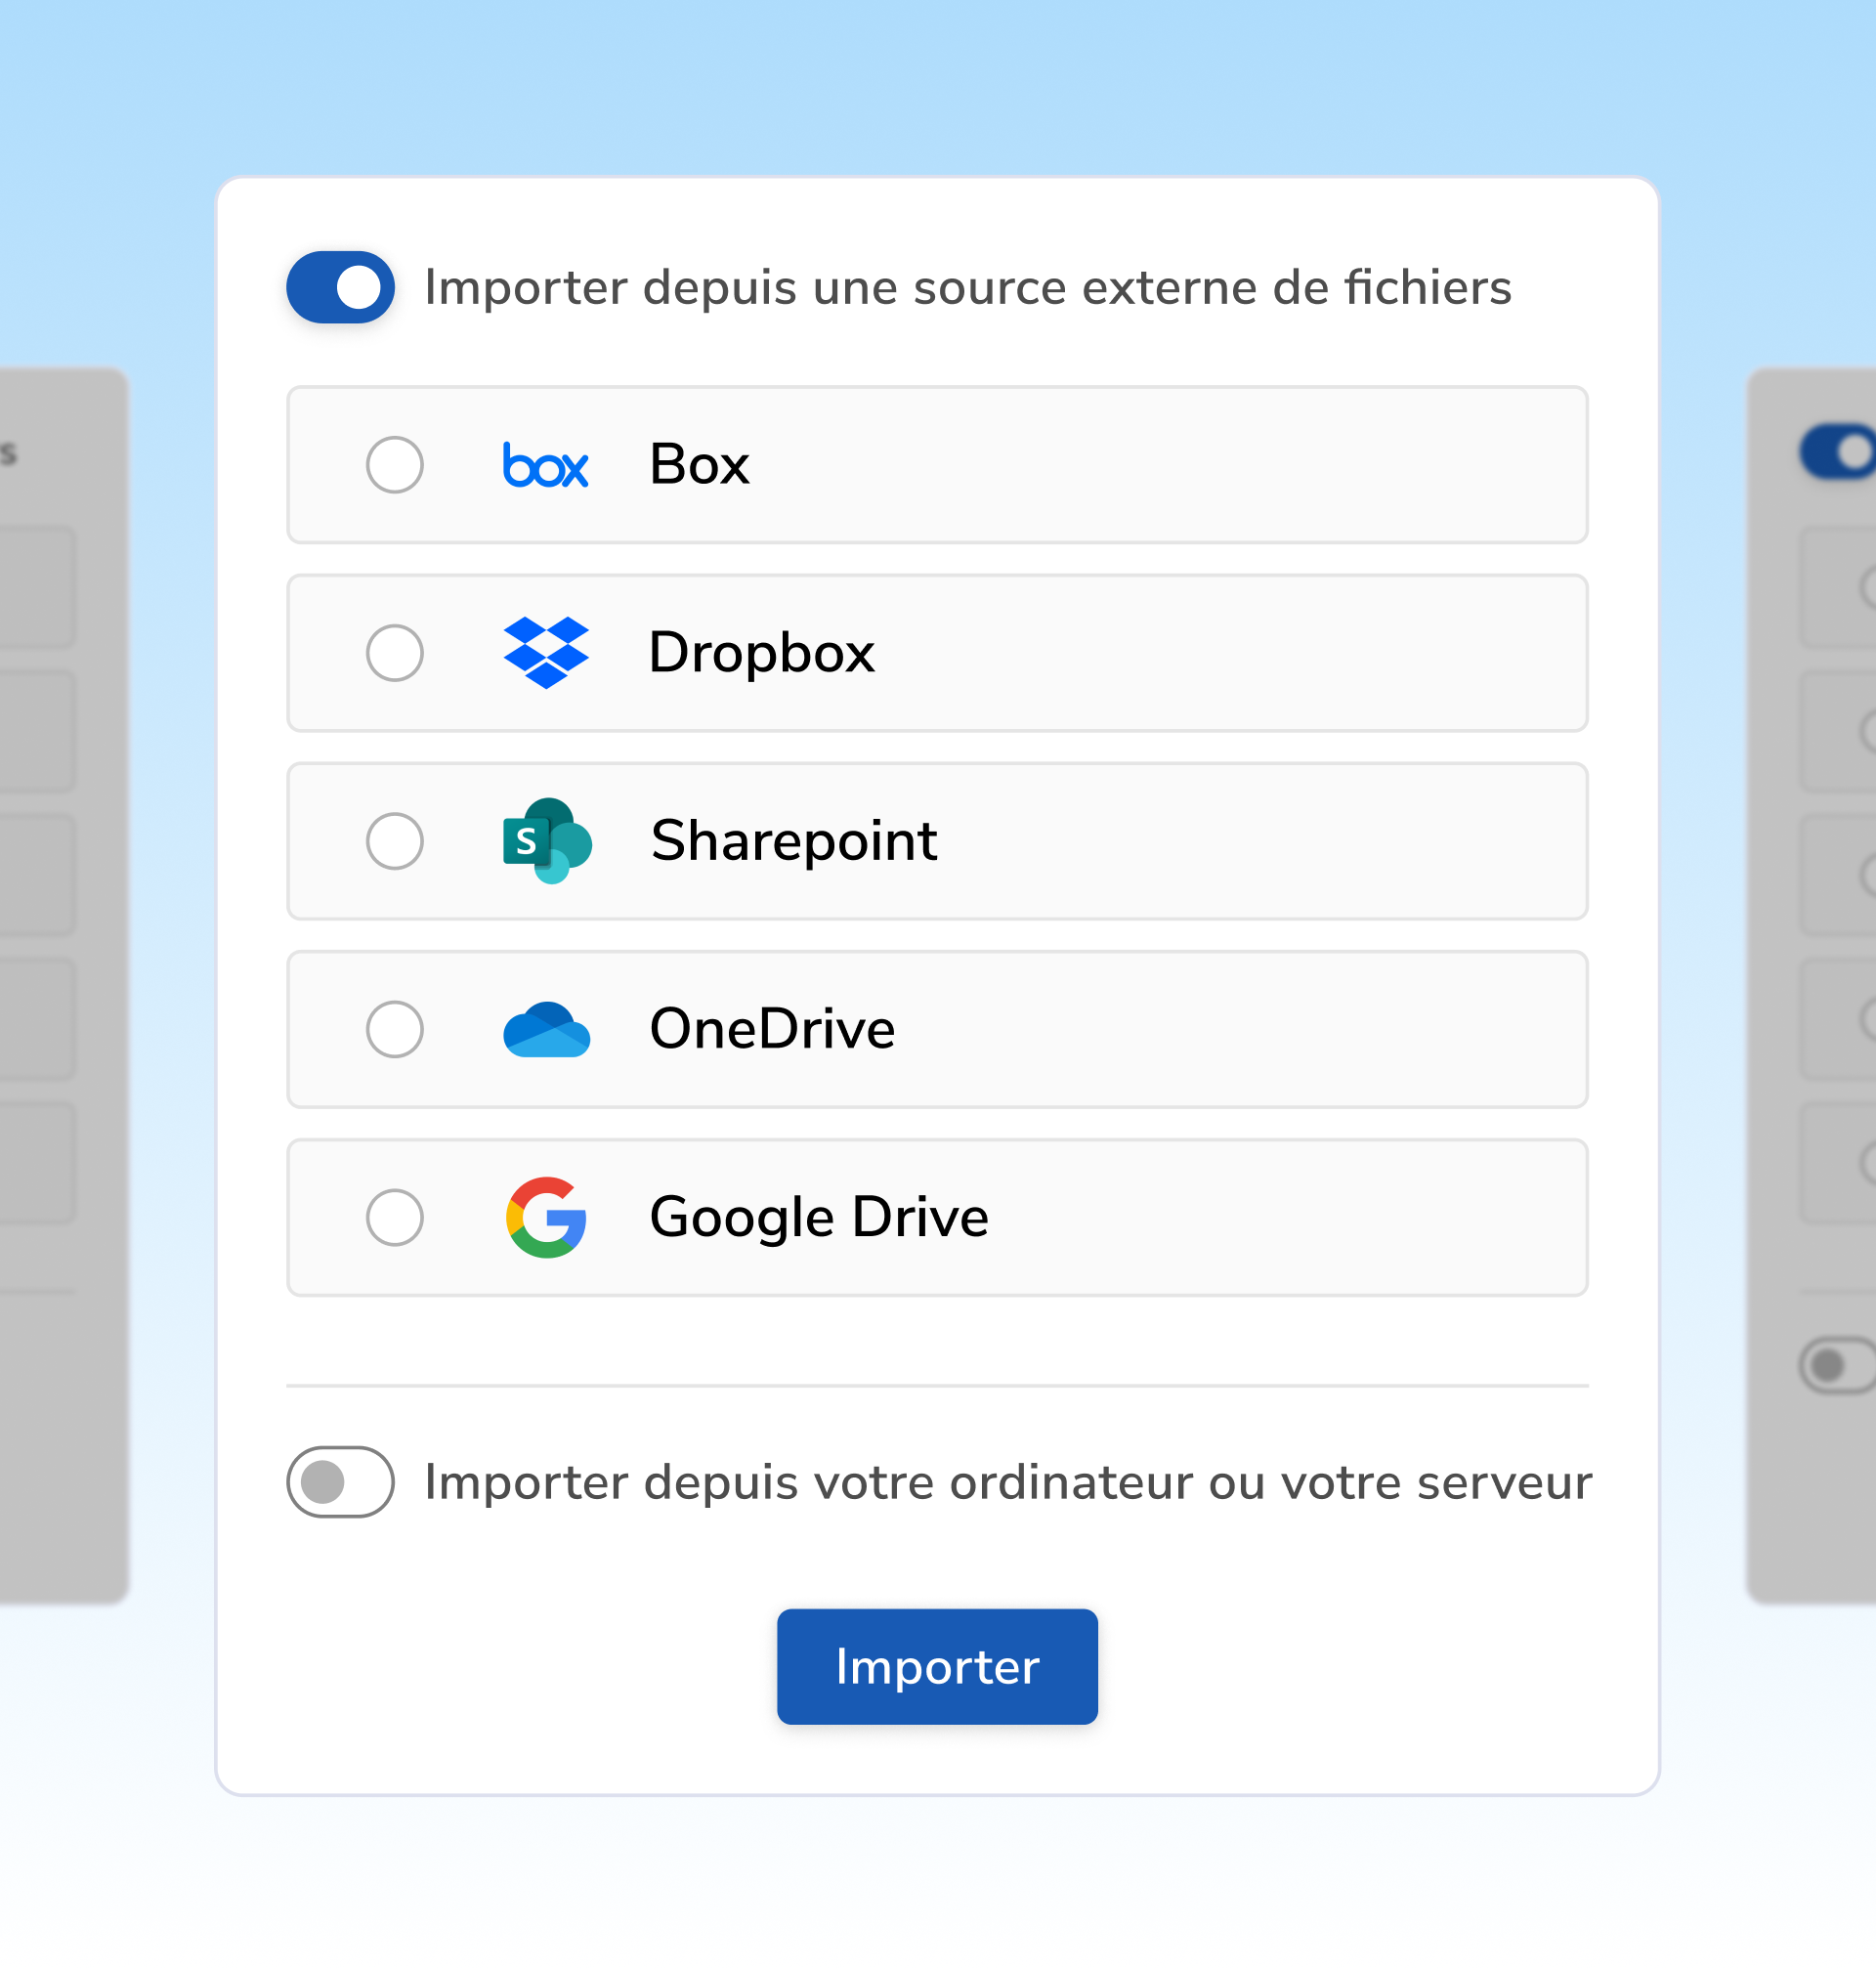Click the OneDrive cloud icon

[546, 1029]
